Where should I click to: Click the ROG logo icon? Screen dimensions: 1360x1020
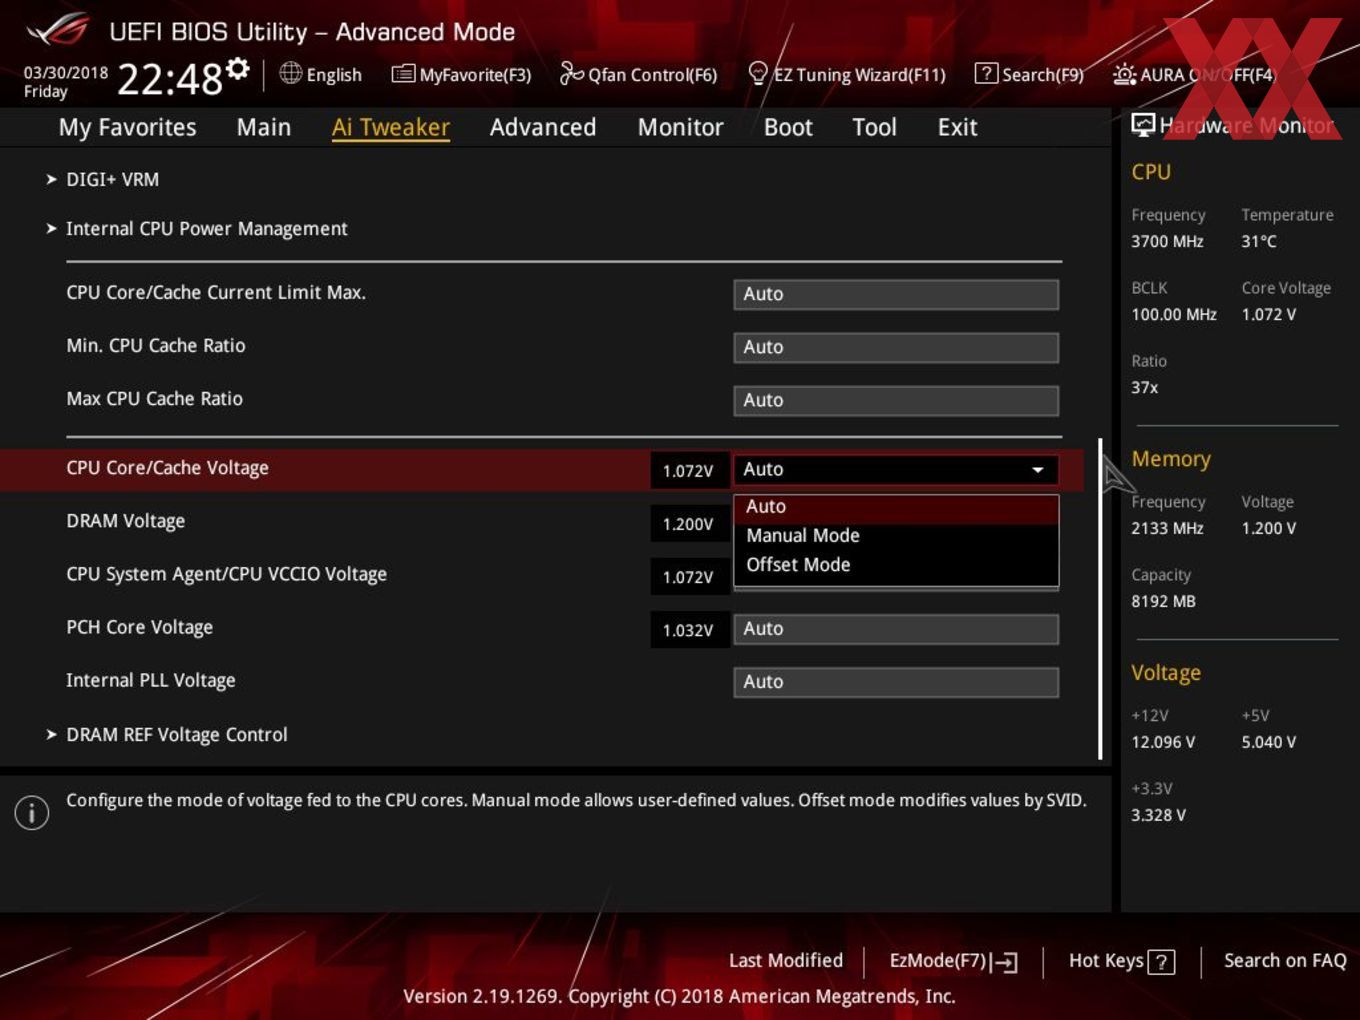59,30
